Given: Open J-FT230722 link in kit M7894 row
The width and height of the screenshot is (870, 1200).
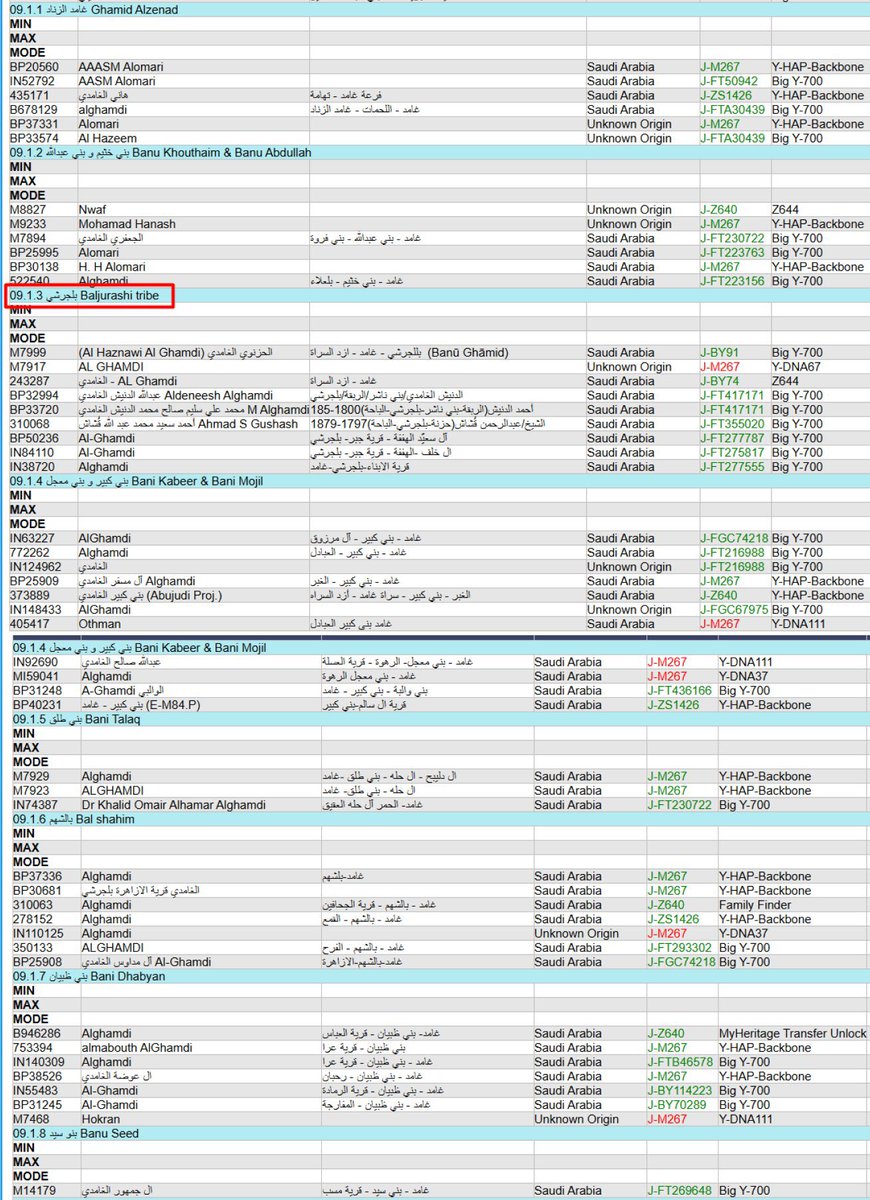Looking at the screenshot, I should [733, 238].
